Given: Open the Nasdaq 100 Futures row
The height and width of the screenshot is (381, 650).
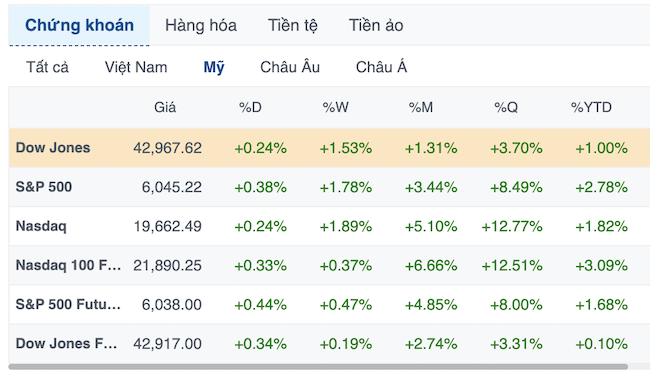Looking at the screenshot, I should tap(330, 265).
